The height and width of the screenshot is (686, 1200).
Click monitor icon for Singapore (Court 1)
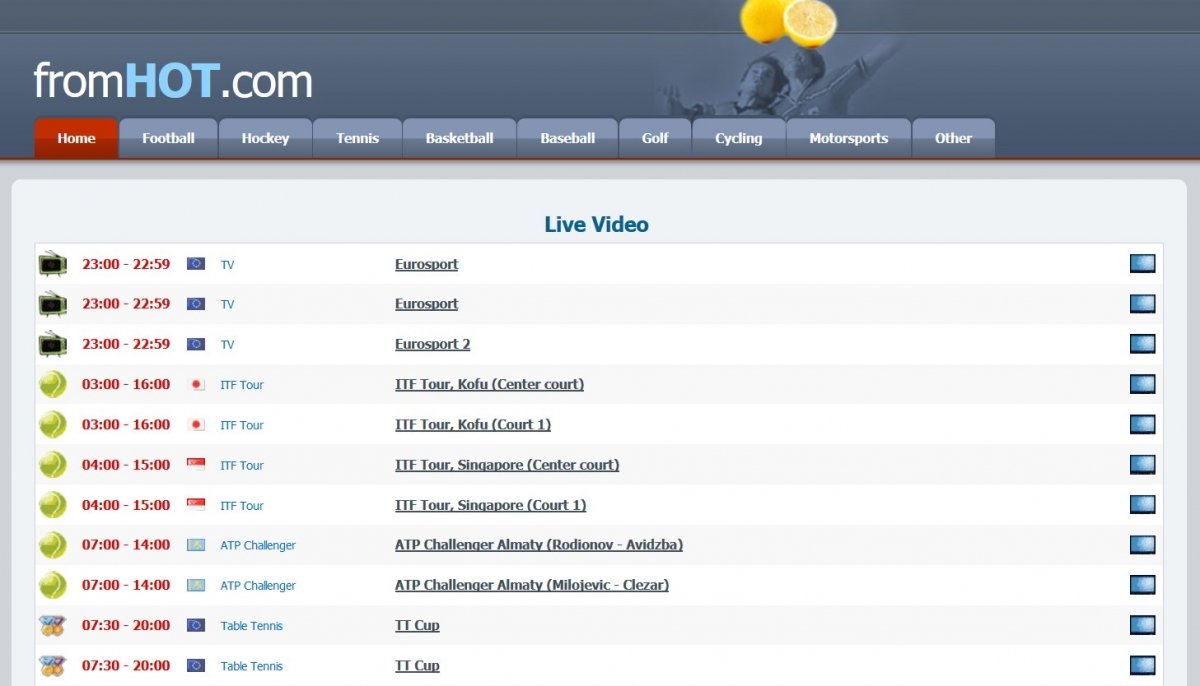(x=1142, y=505)
